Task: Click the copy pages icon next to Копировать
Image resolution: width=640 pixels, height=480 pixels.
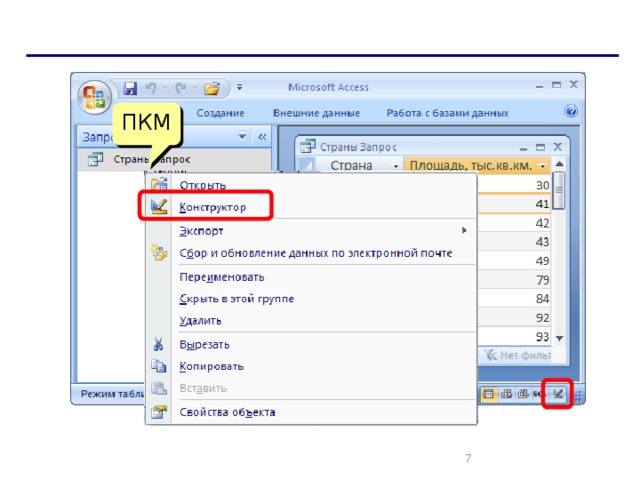Action: tap(158, 366)
